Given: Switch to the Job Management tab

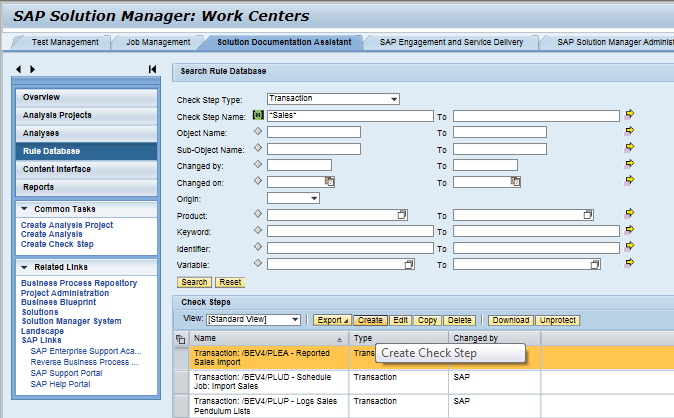Looking at the screenshot, I should point(158,42).
